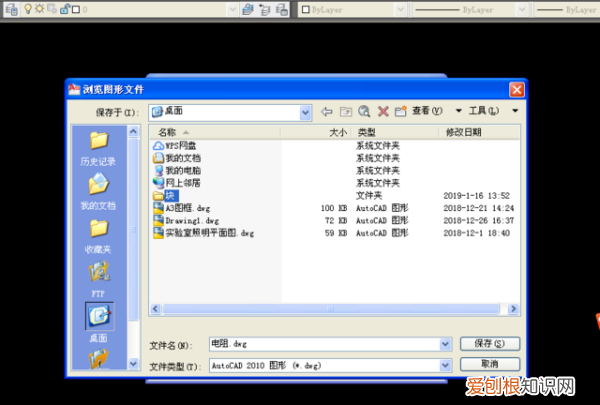The width and height of the screenshot is (600, 405).
Task: Expand the arrow next to 工具(L)
Action: pyautogui.click(x=515, y=111)
